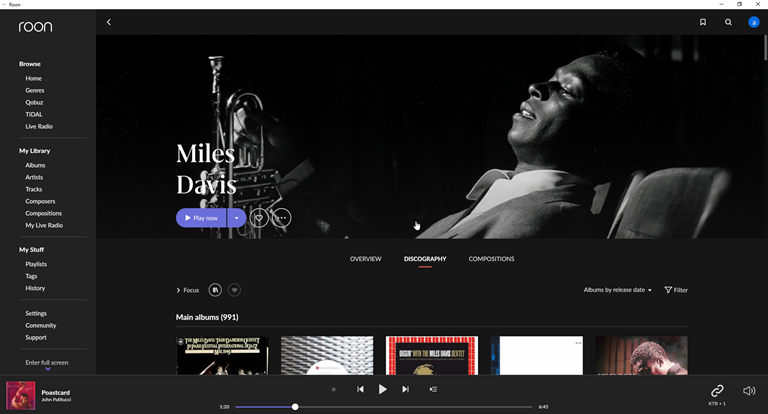This screenshot has width=768, height=414.
Task: Skip to next track
Action: point(406,389)
